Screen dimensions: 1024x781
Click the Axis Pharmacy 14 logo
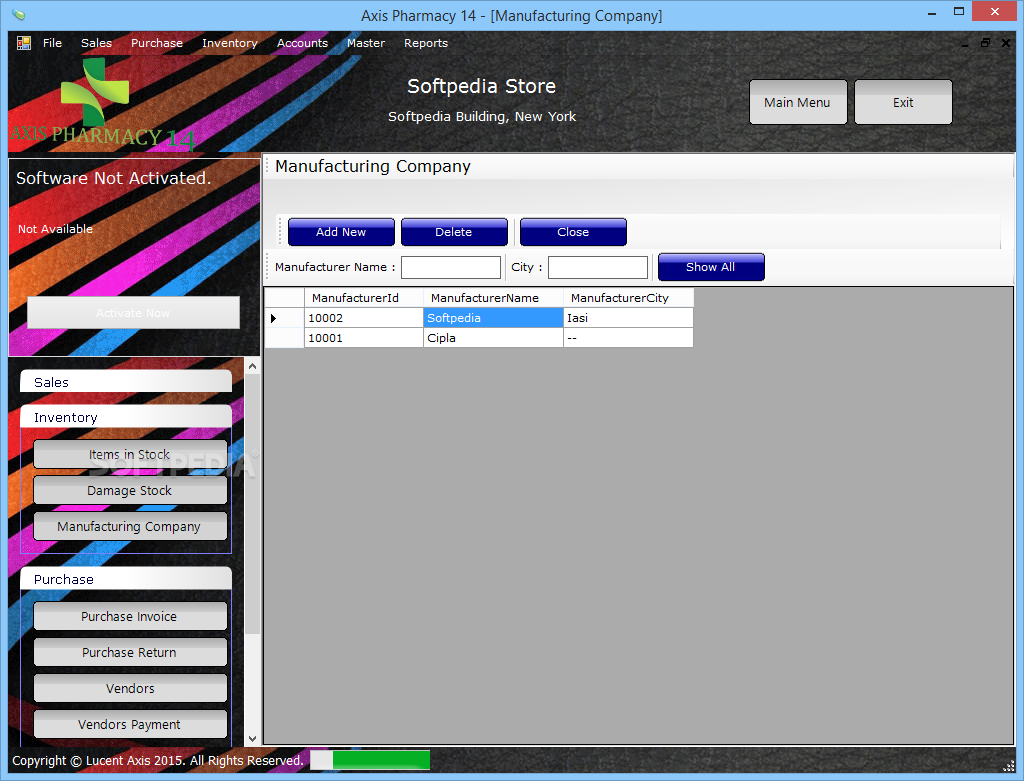(x=103, y=104)
